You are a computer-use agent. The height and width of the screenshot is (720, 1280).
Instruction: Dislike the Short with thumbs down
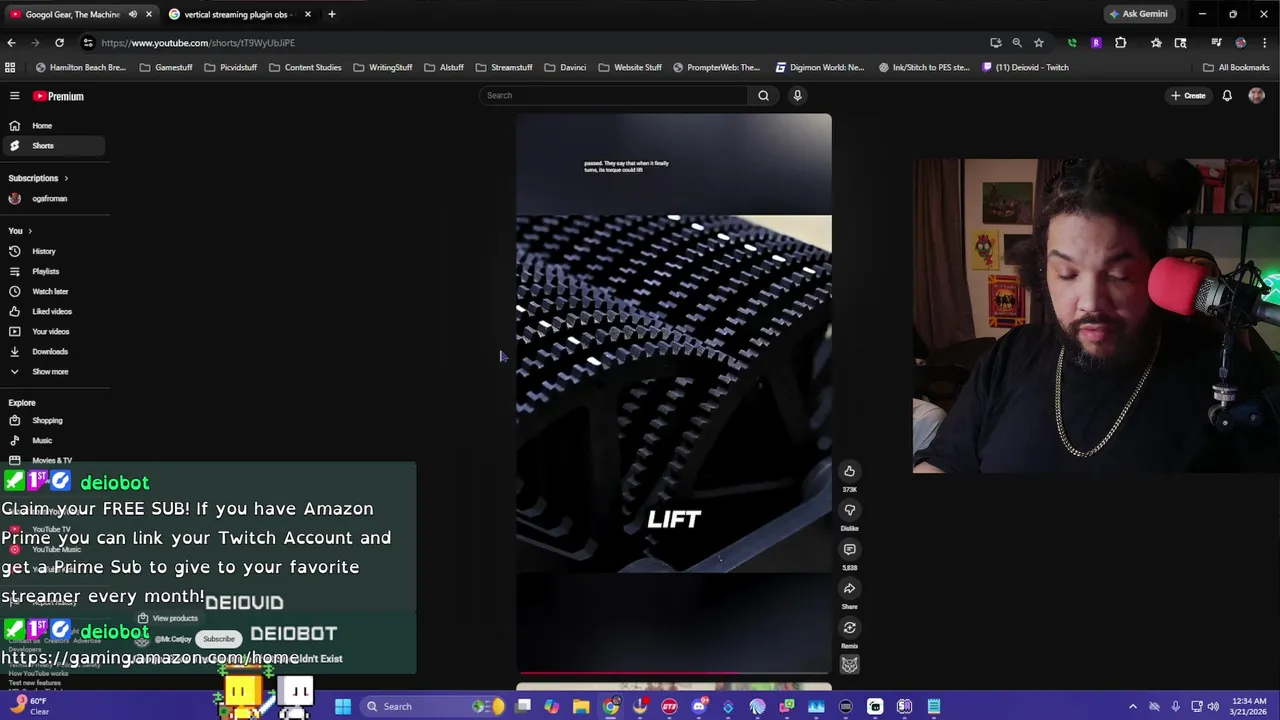coord(849,510)
